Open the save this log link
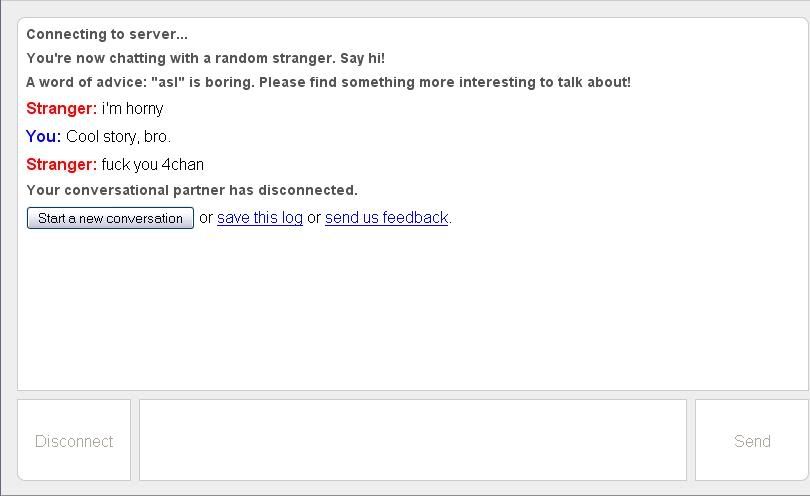810x496 pixels. click(x=260, y=217)
